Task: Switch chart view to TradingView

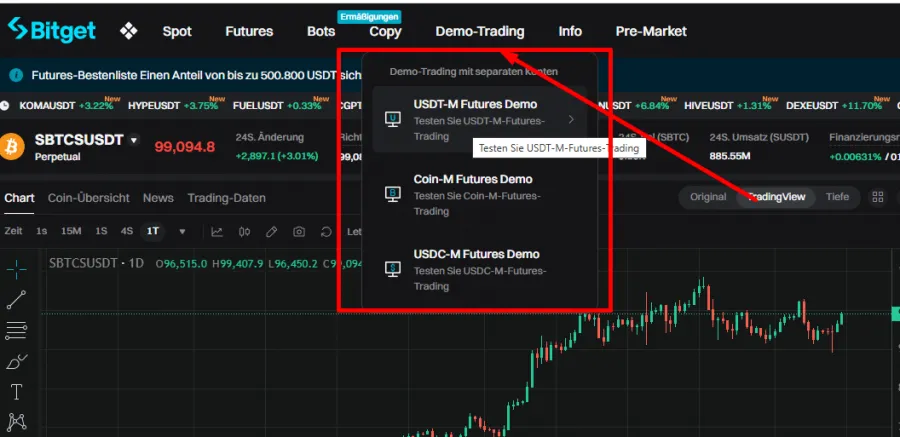Action: pyautogui.click(x=776, y=197)
